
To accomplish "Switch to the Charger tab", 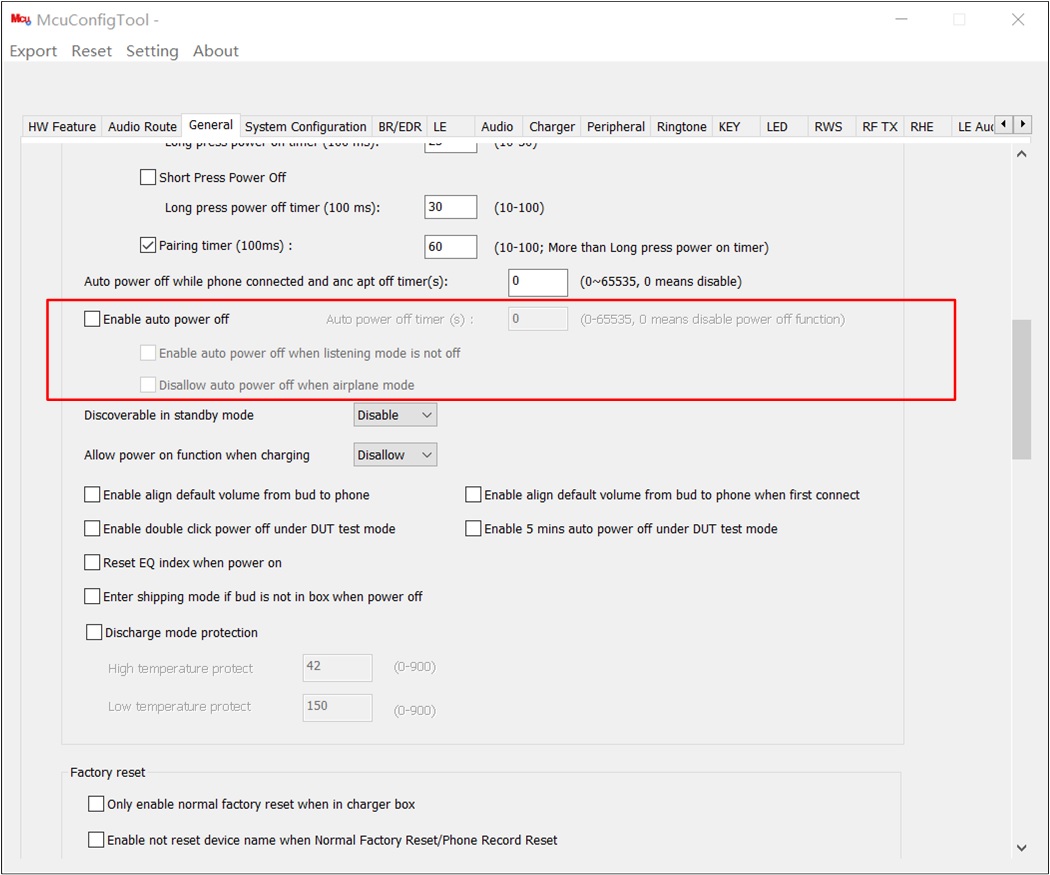I will click(552, 127).
